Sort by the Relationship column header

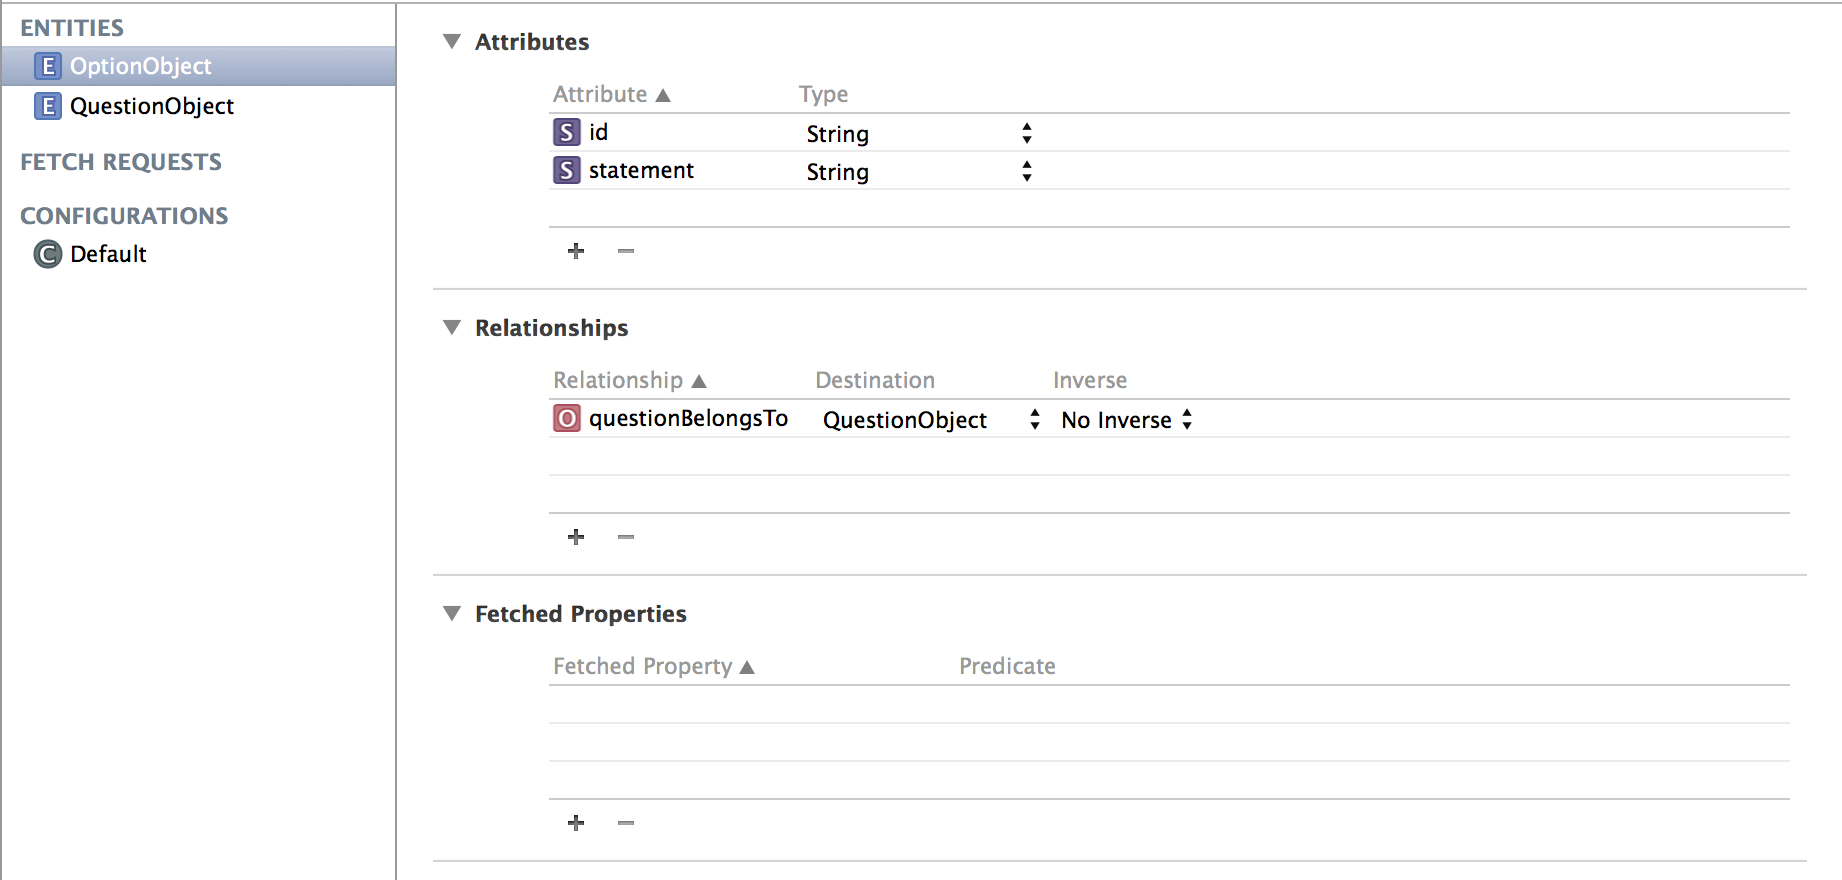629,380
